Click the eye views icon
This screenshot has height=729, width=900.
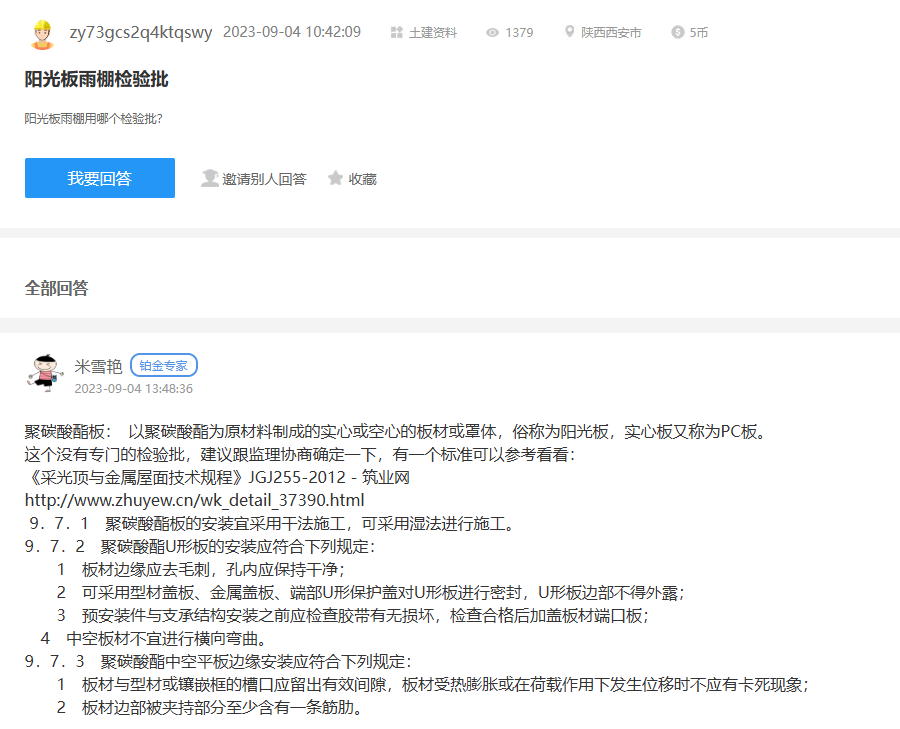click(492, 33)
